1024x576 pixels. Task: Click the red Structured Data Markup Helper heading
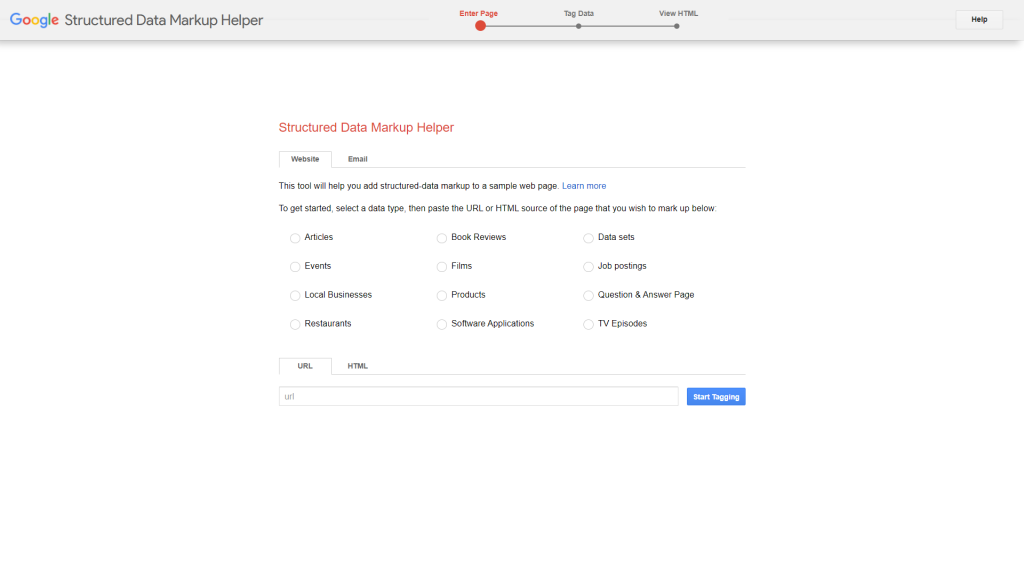[x=366, y=127]
